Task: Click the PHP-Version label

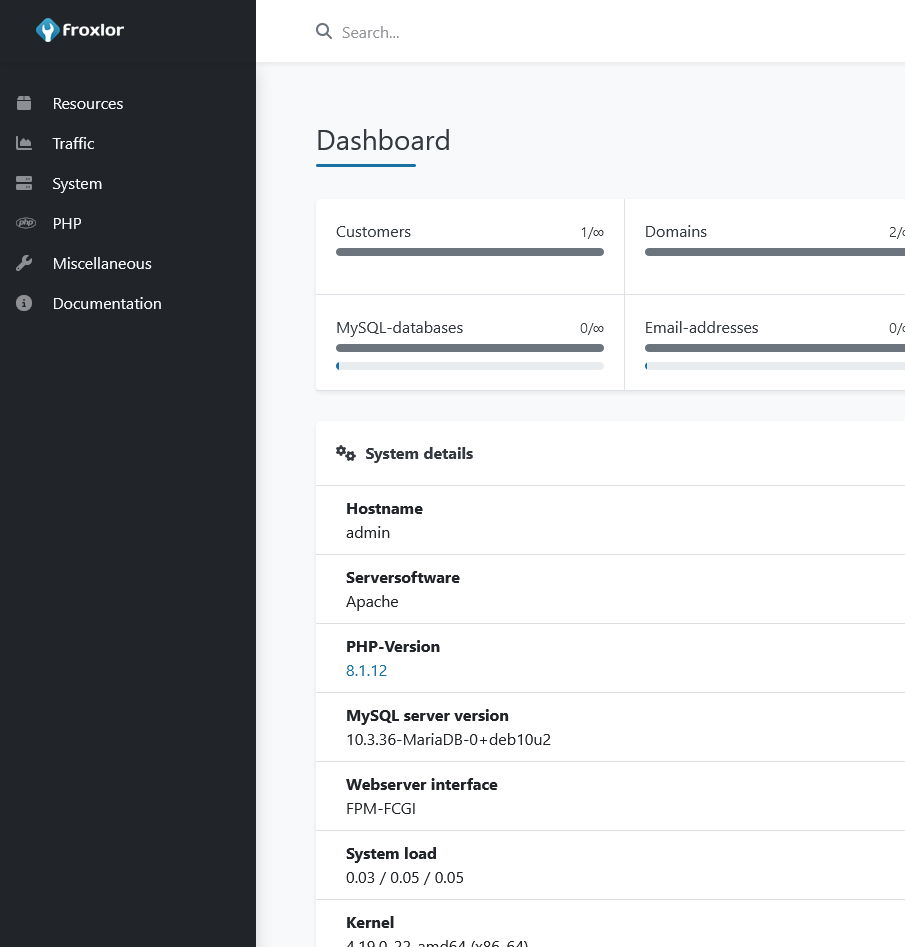Action: (393, 646)
